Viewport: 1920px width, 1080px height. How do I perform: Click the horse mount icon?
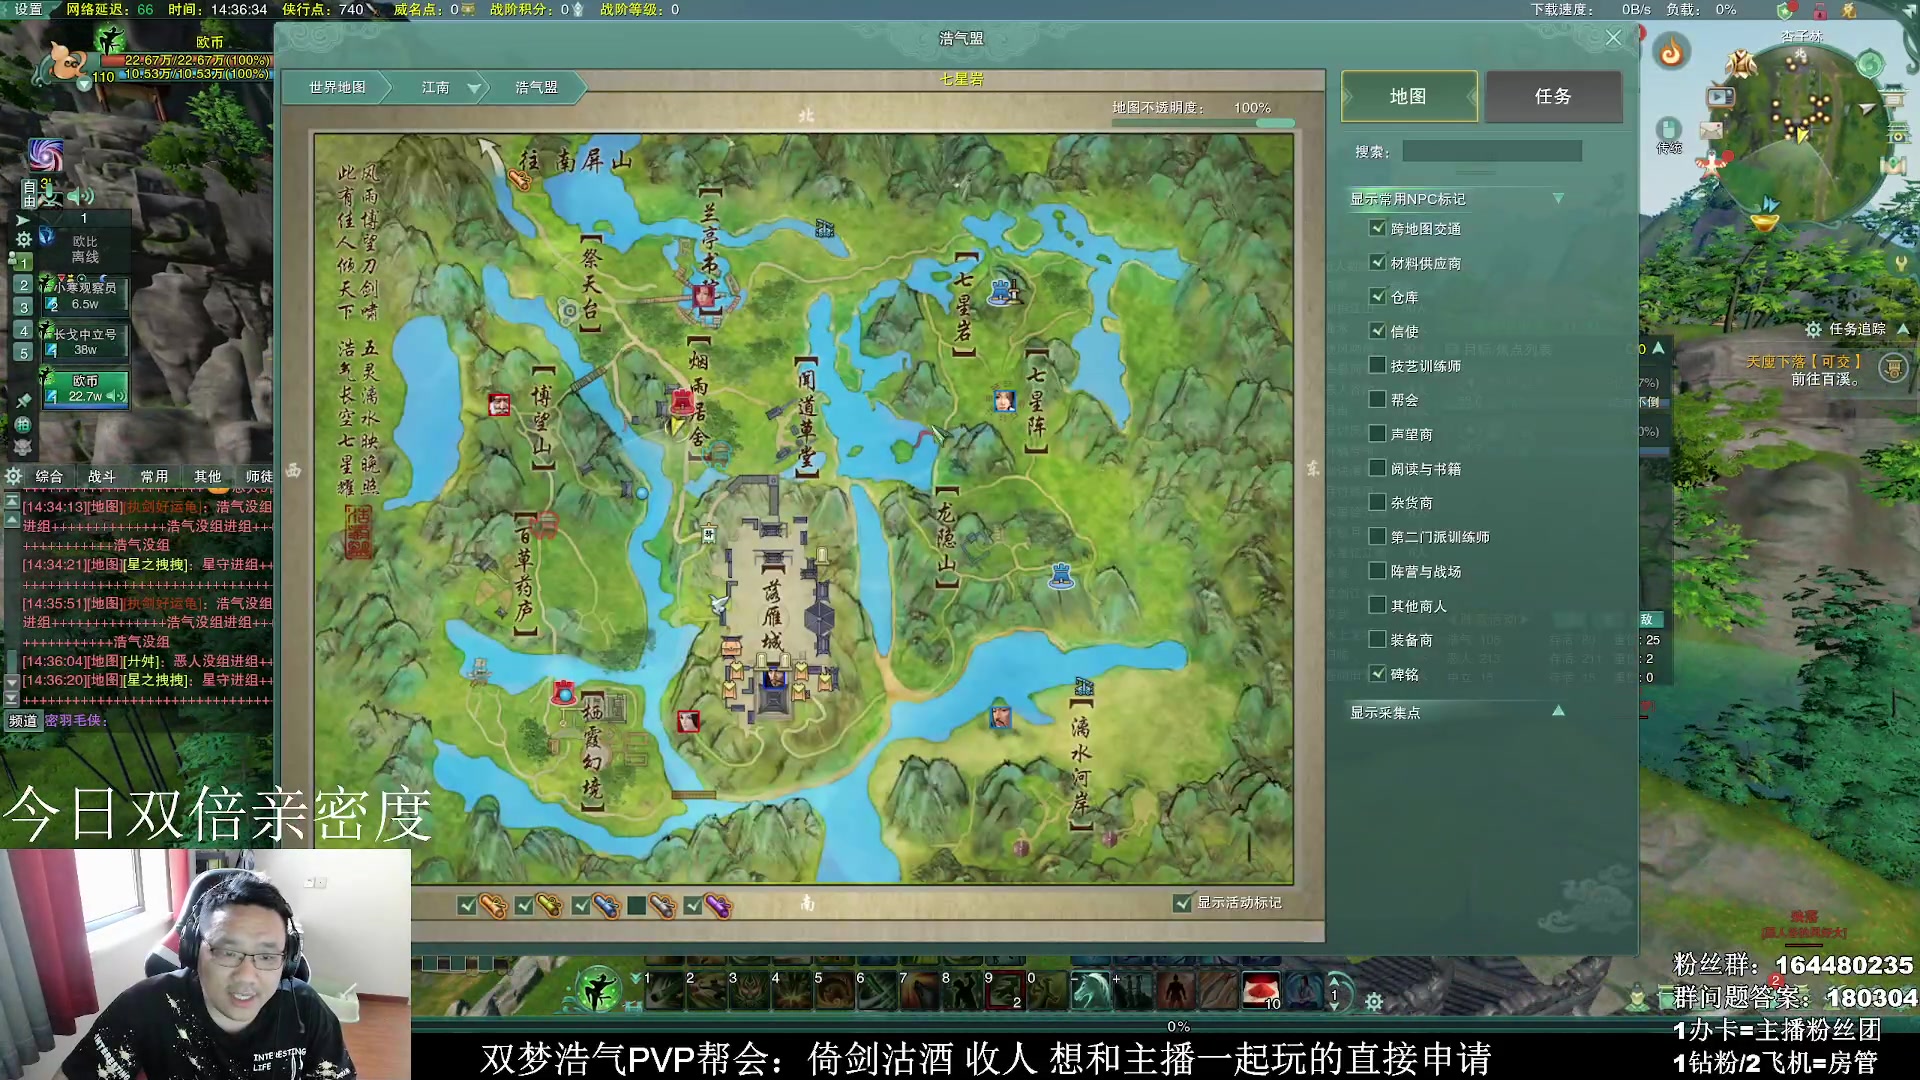pos(1090,990)
